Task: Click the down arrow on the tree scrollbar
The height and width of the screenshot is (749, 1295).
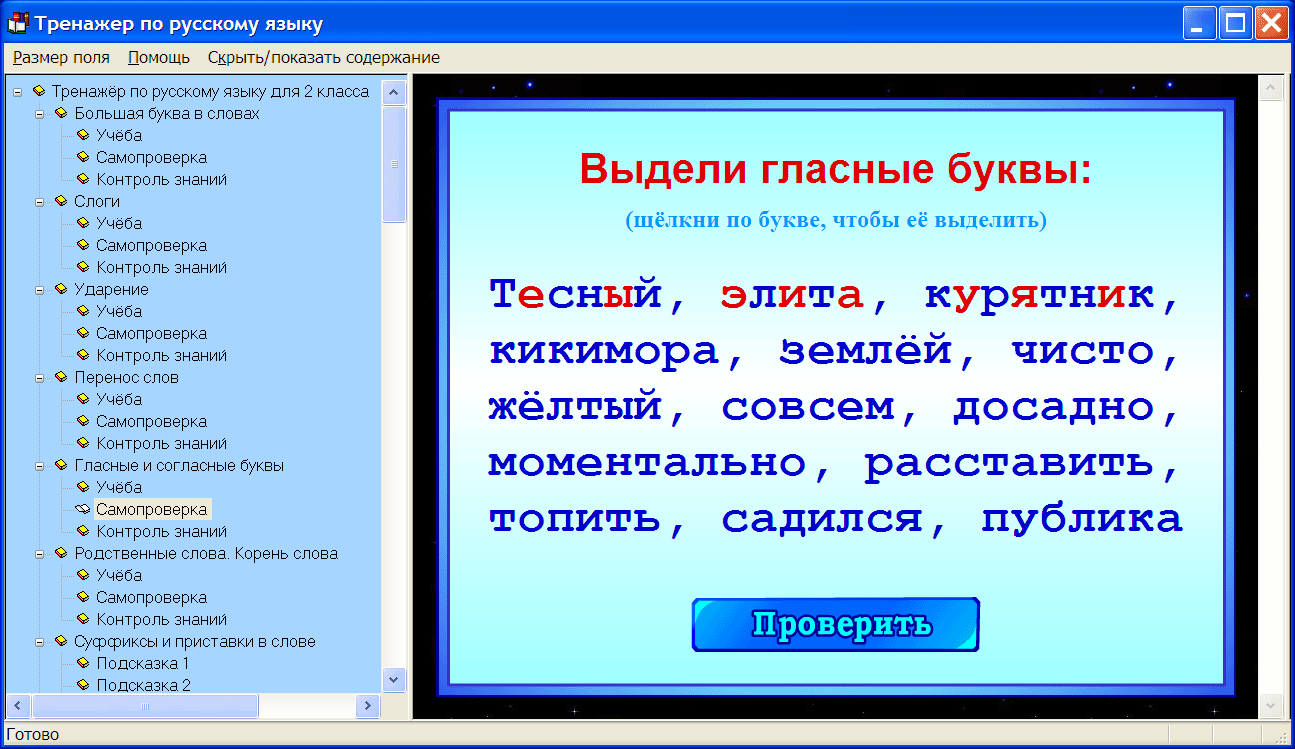Action: point(395,679)
